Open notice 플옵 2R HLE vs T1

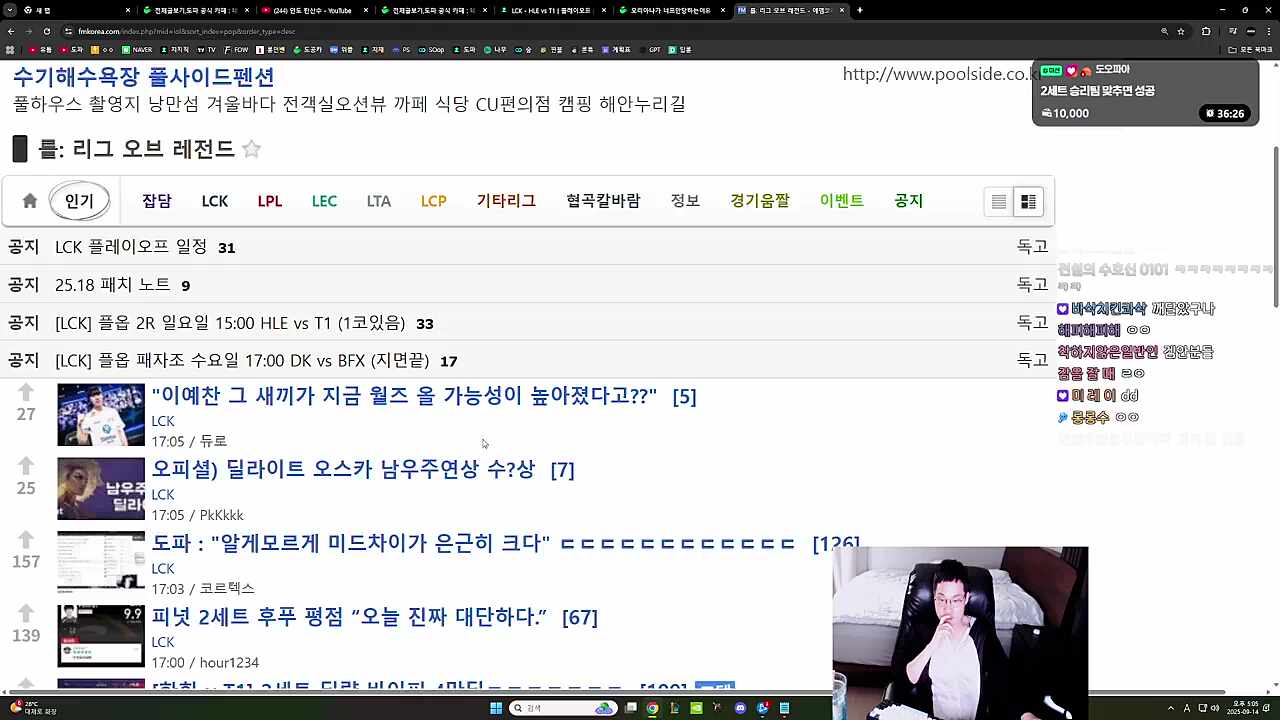pos(230,323)
